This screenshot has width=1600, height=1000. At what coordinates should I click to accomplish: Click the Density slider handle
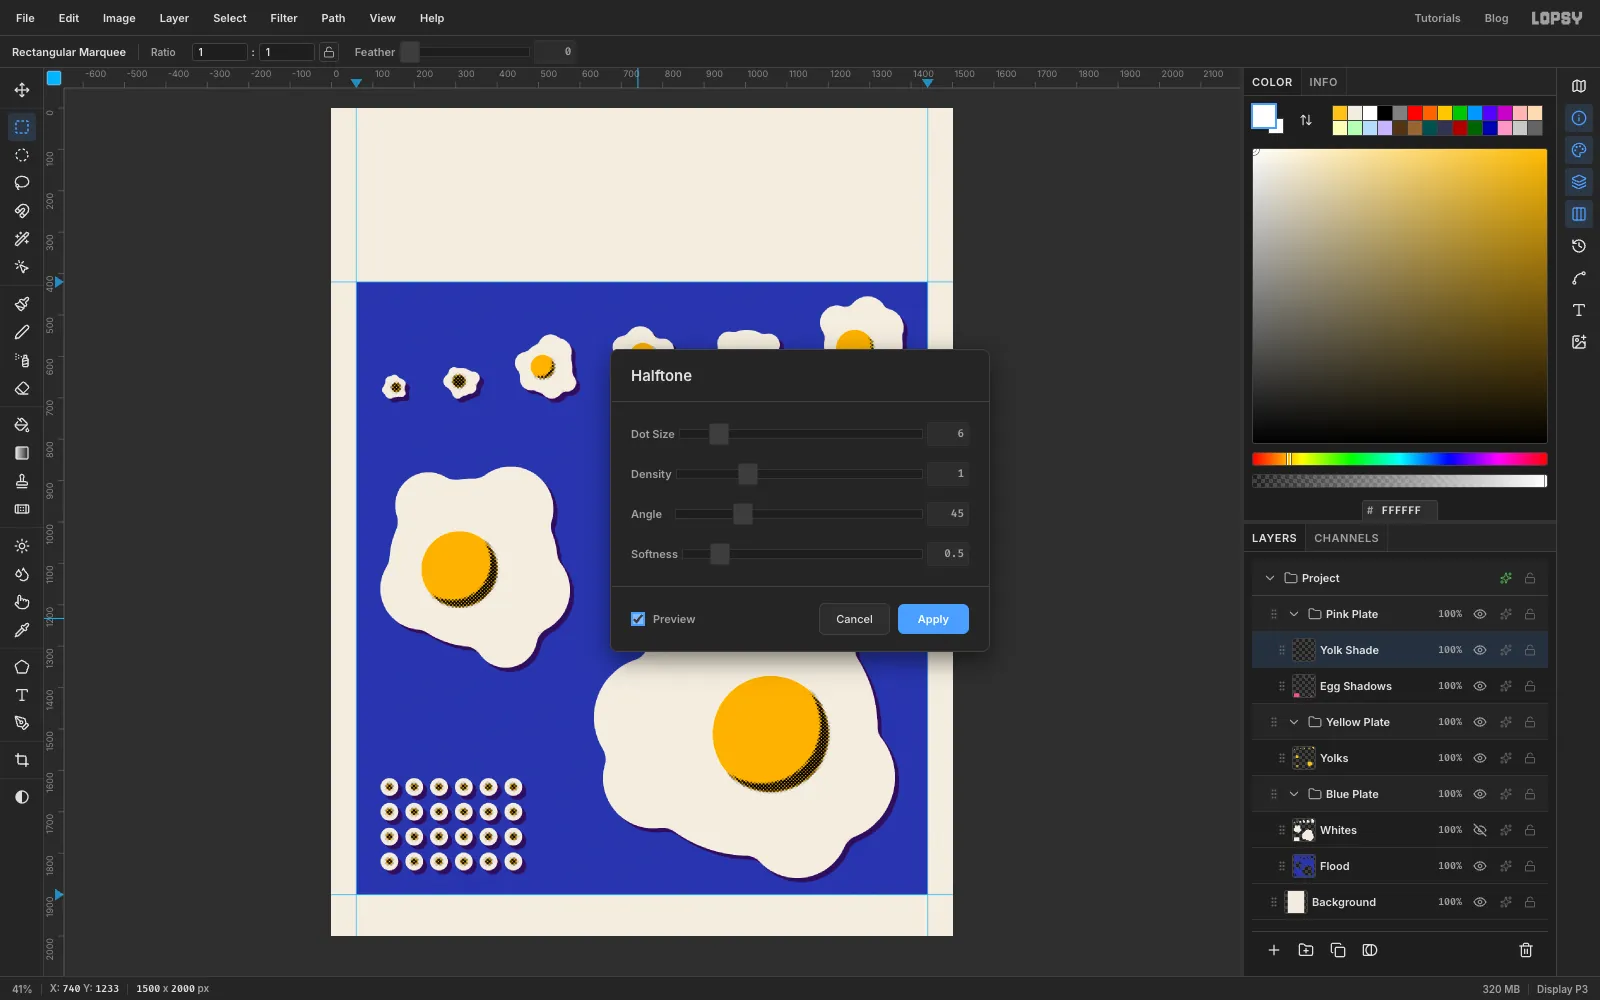click(x=748, y=474)
